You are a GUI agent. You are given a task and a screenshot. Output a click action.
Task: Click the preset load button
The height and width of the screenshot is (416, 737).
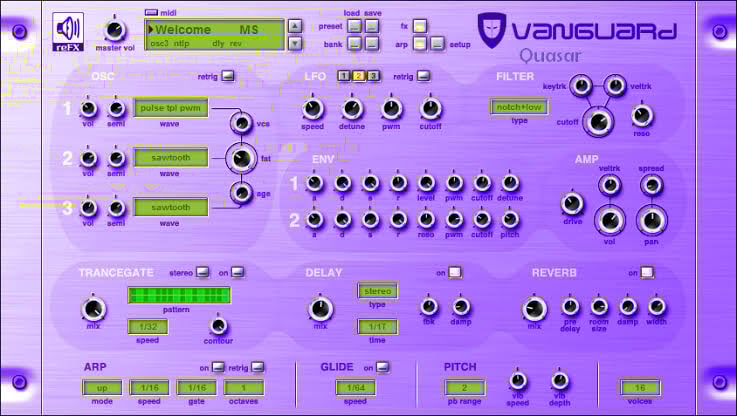tap(354, 26)
